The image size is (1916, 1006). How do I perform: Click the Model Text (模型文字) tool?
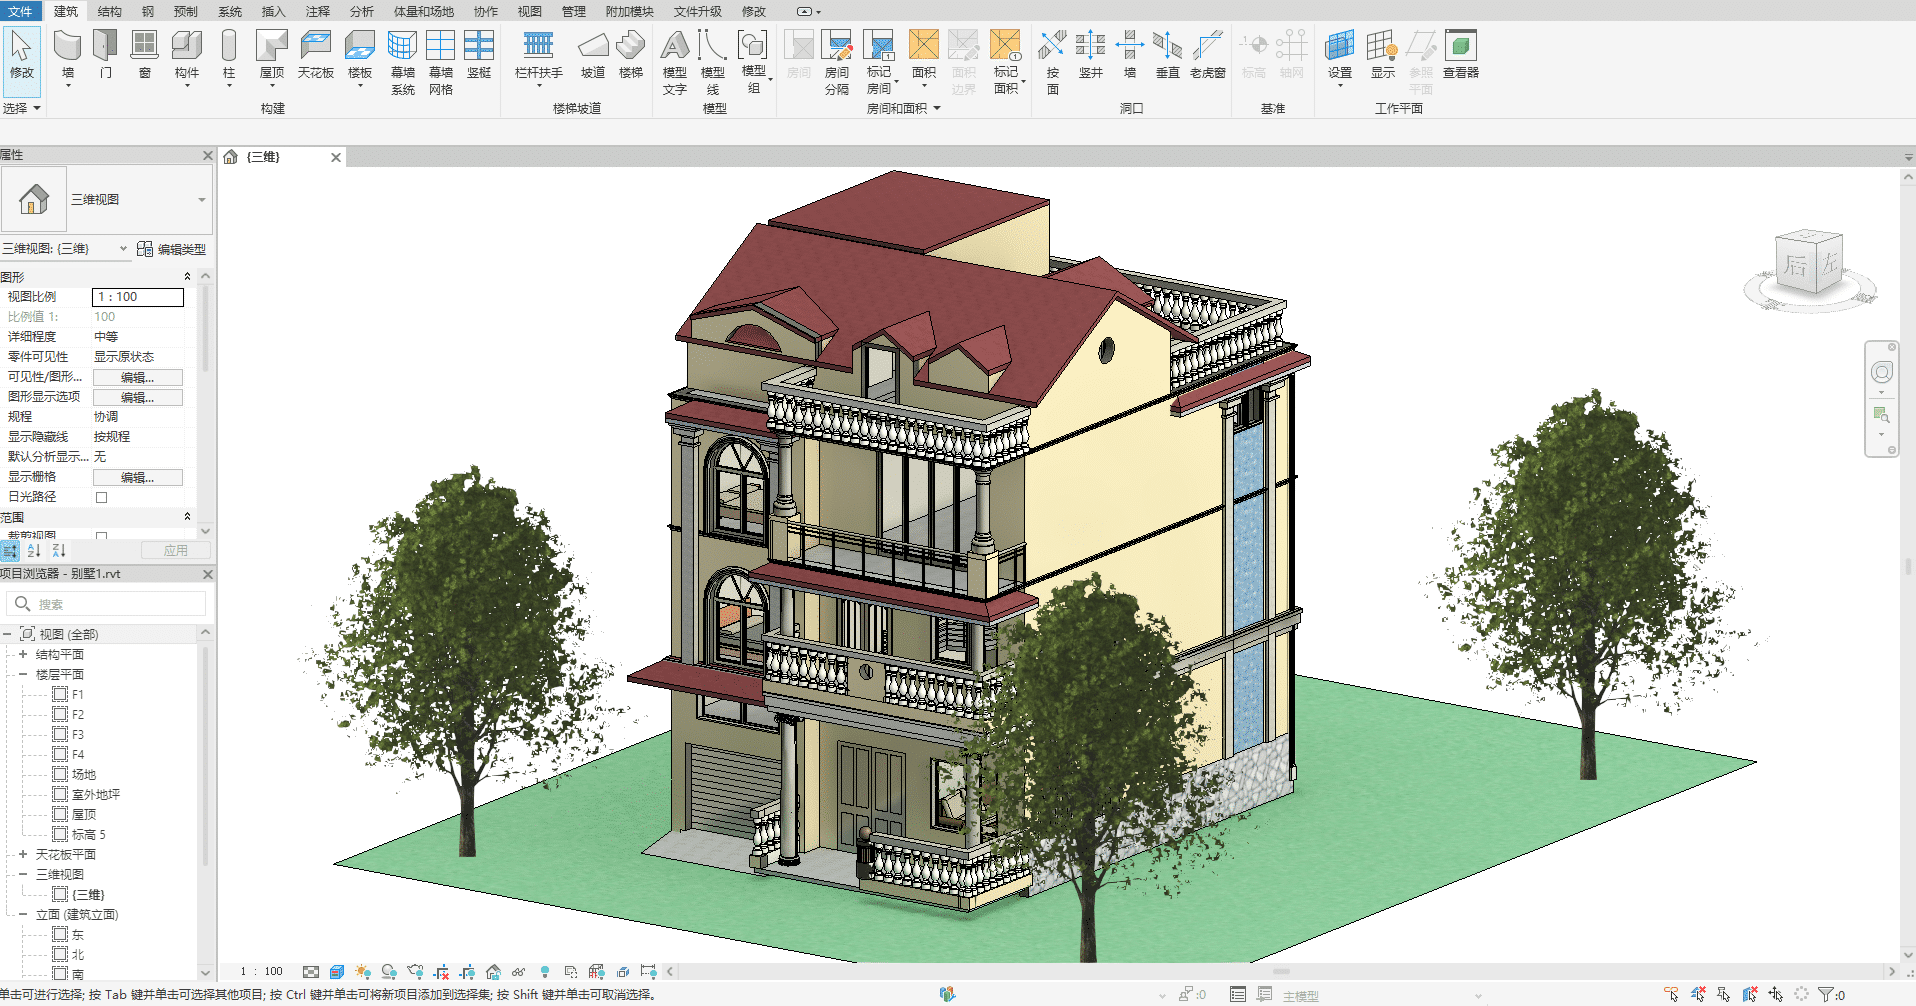675,60
